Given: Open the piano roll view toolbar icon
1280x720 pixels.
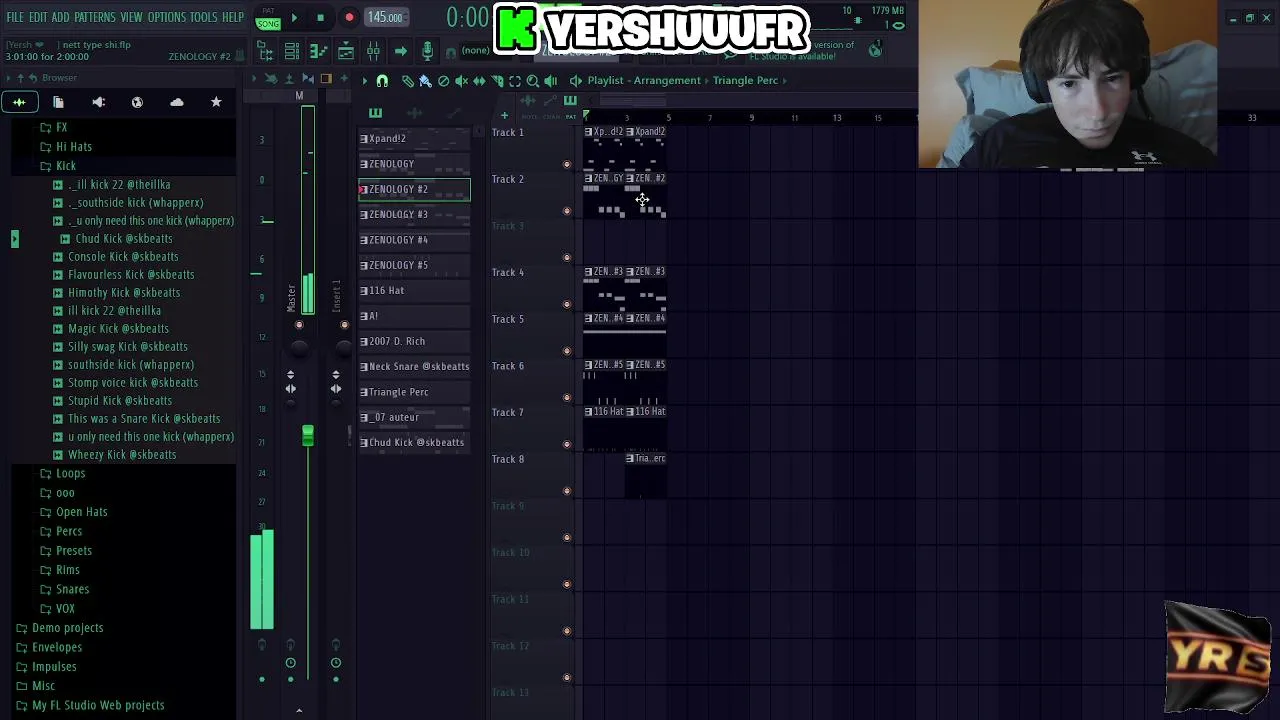Looking at the screenshot, I should coord(318,51).
